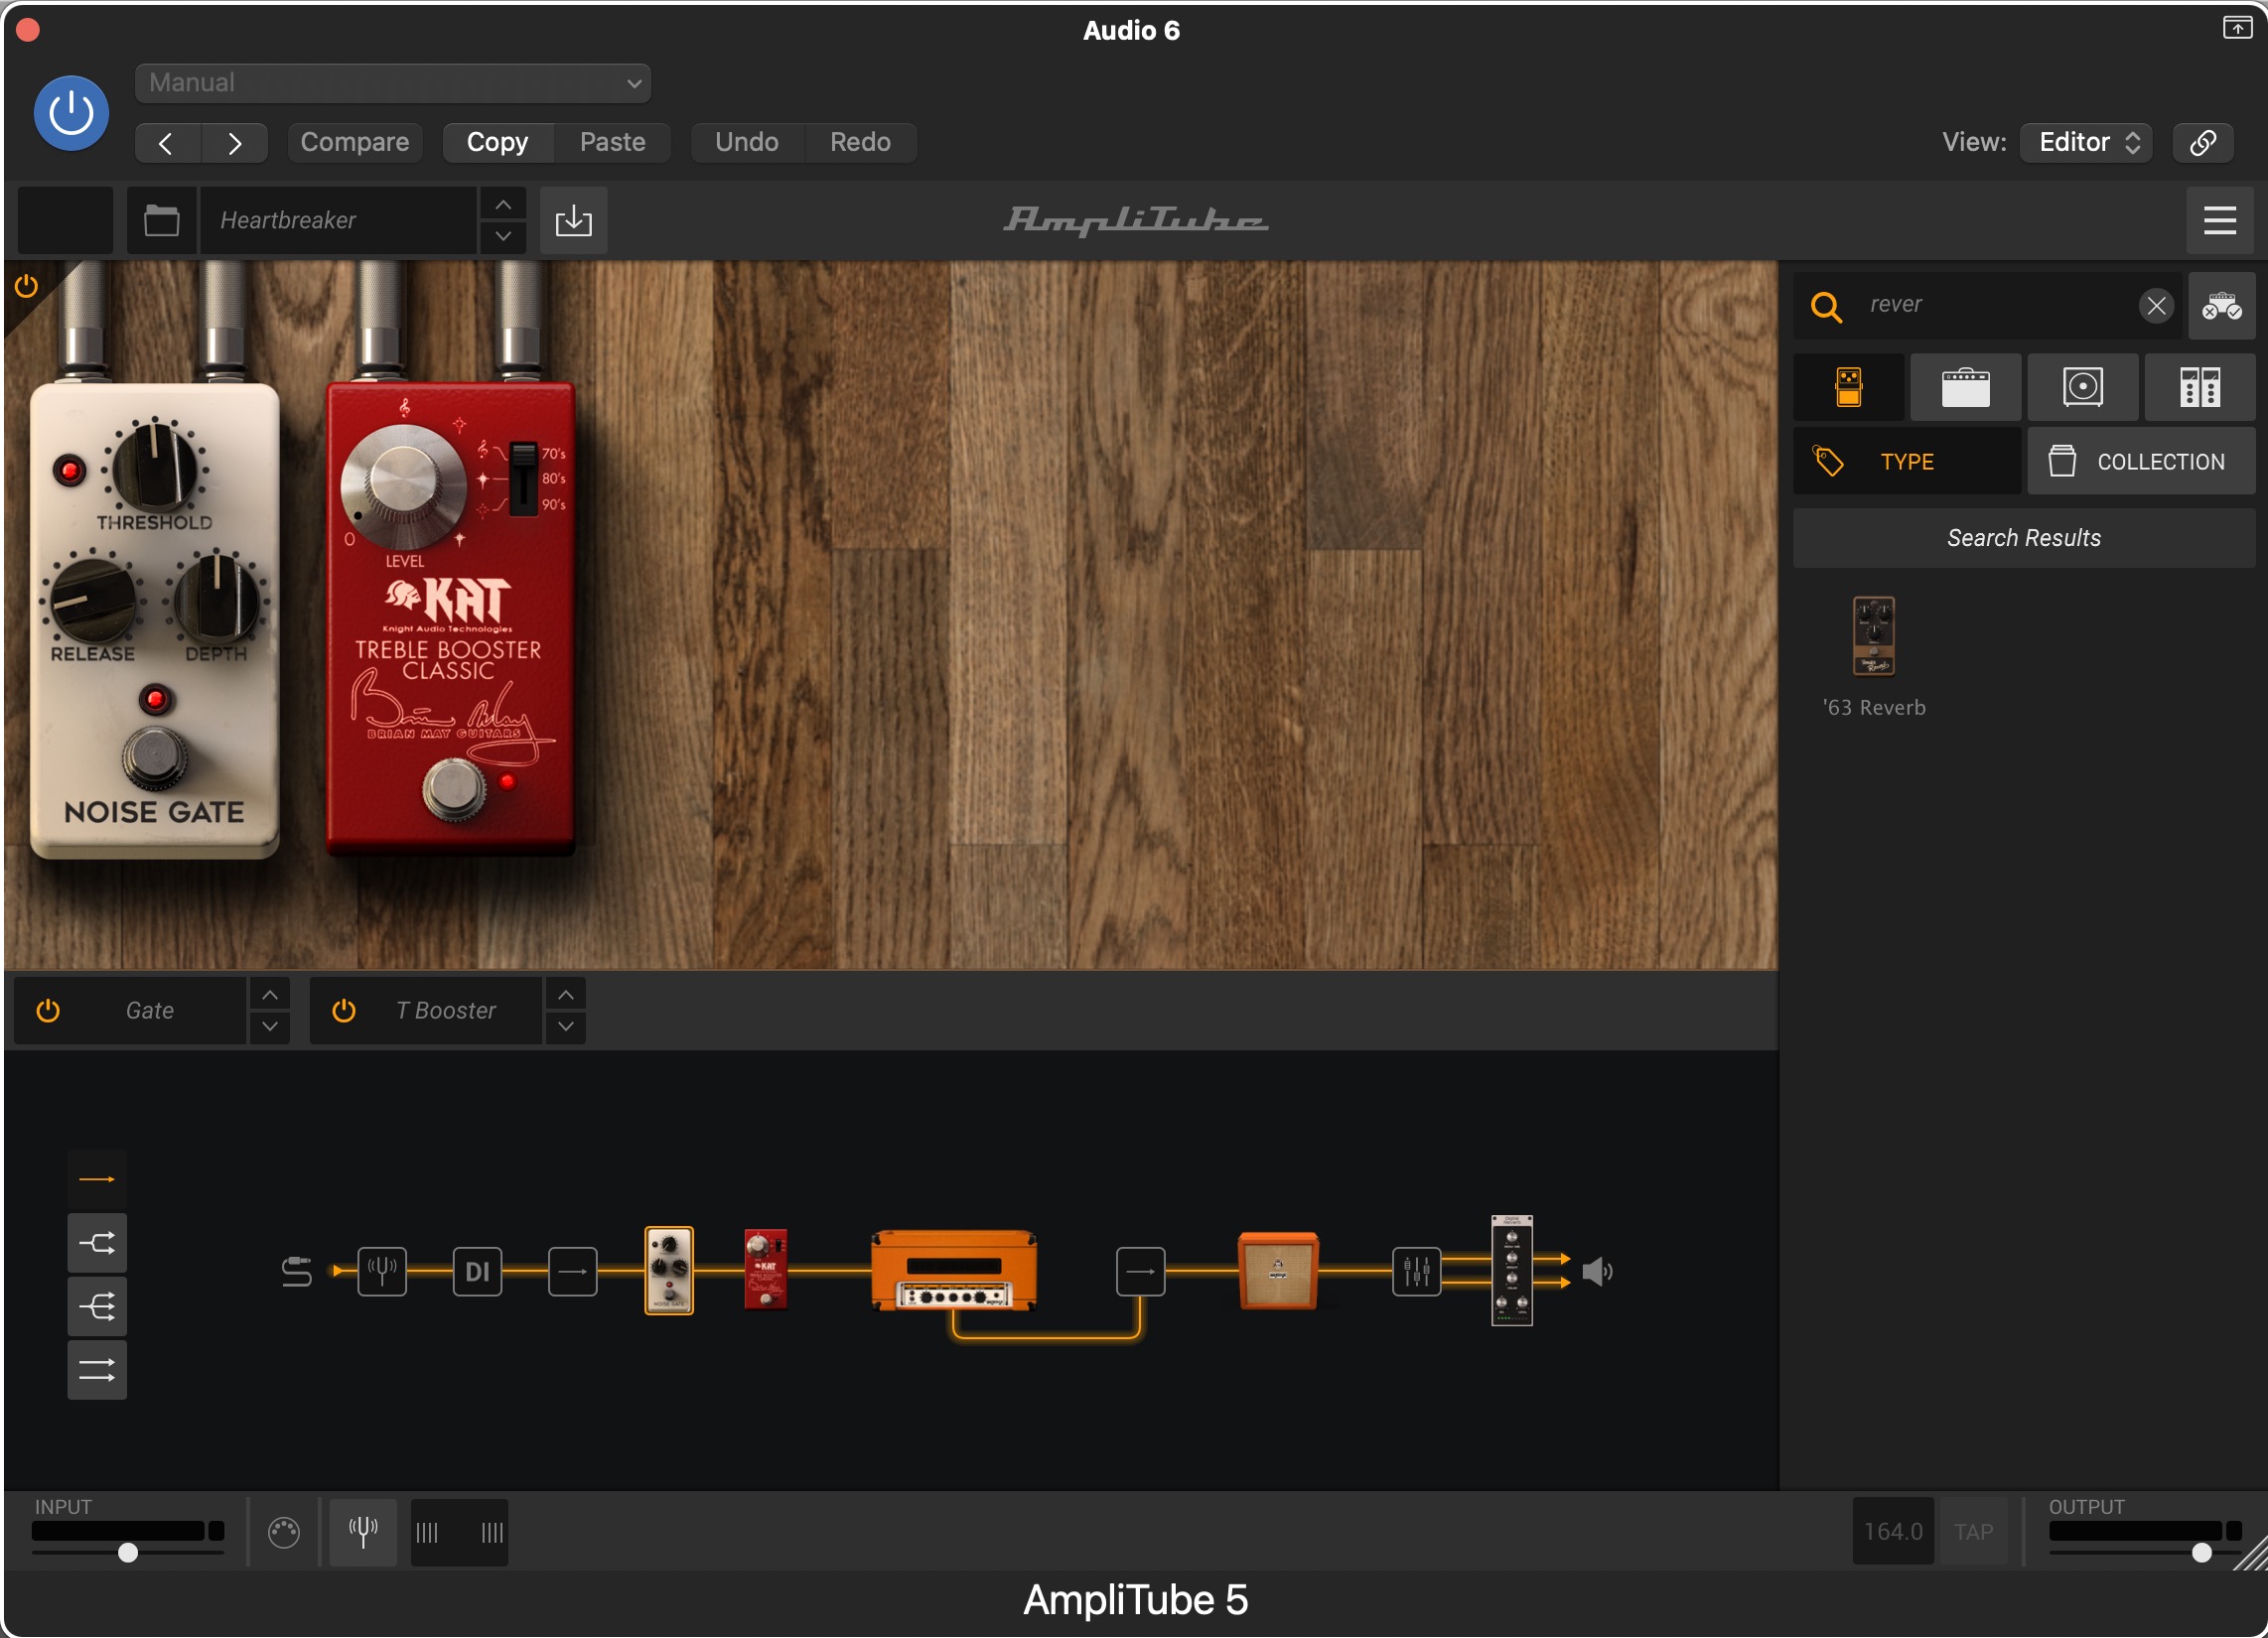The height and width of the screenshot is (1638, 2268).
Task: Toggle the Noise Gate footswitch
Action: tap(155, 758)
